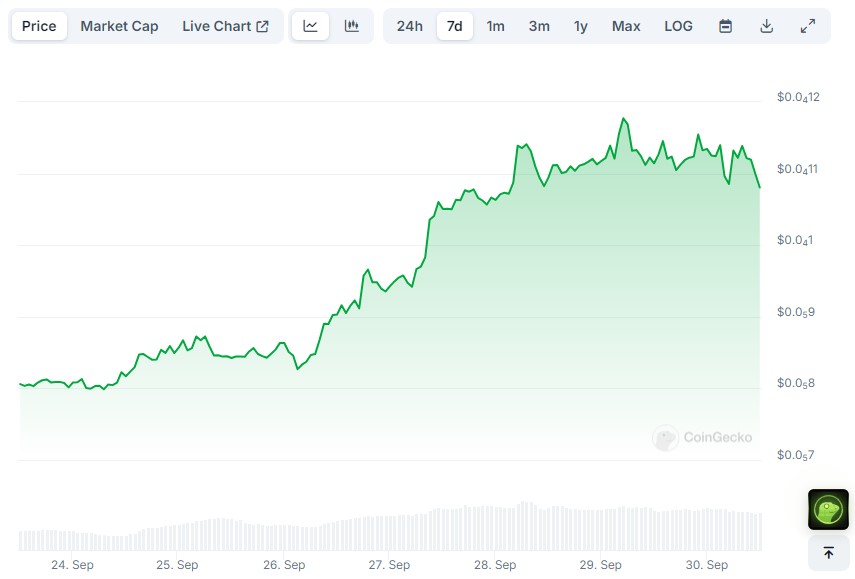Toggle the LOG scale option

[678, 26]
